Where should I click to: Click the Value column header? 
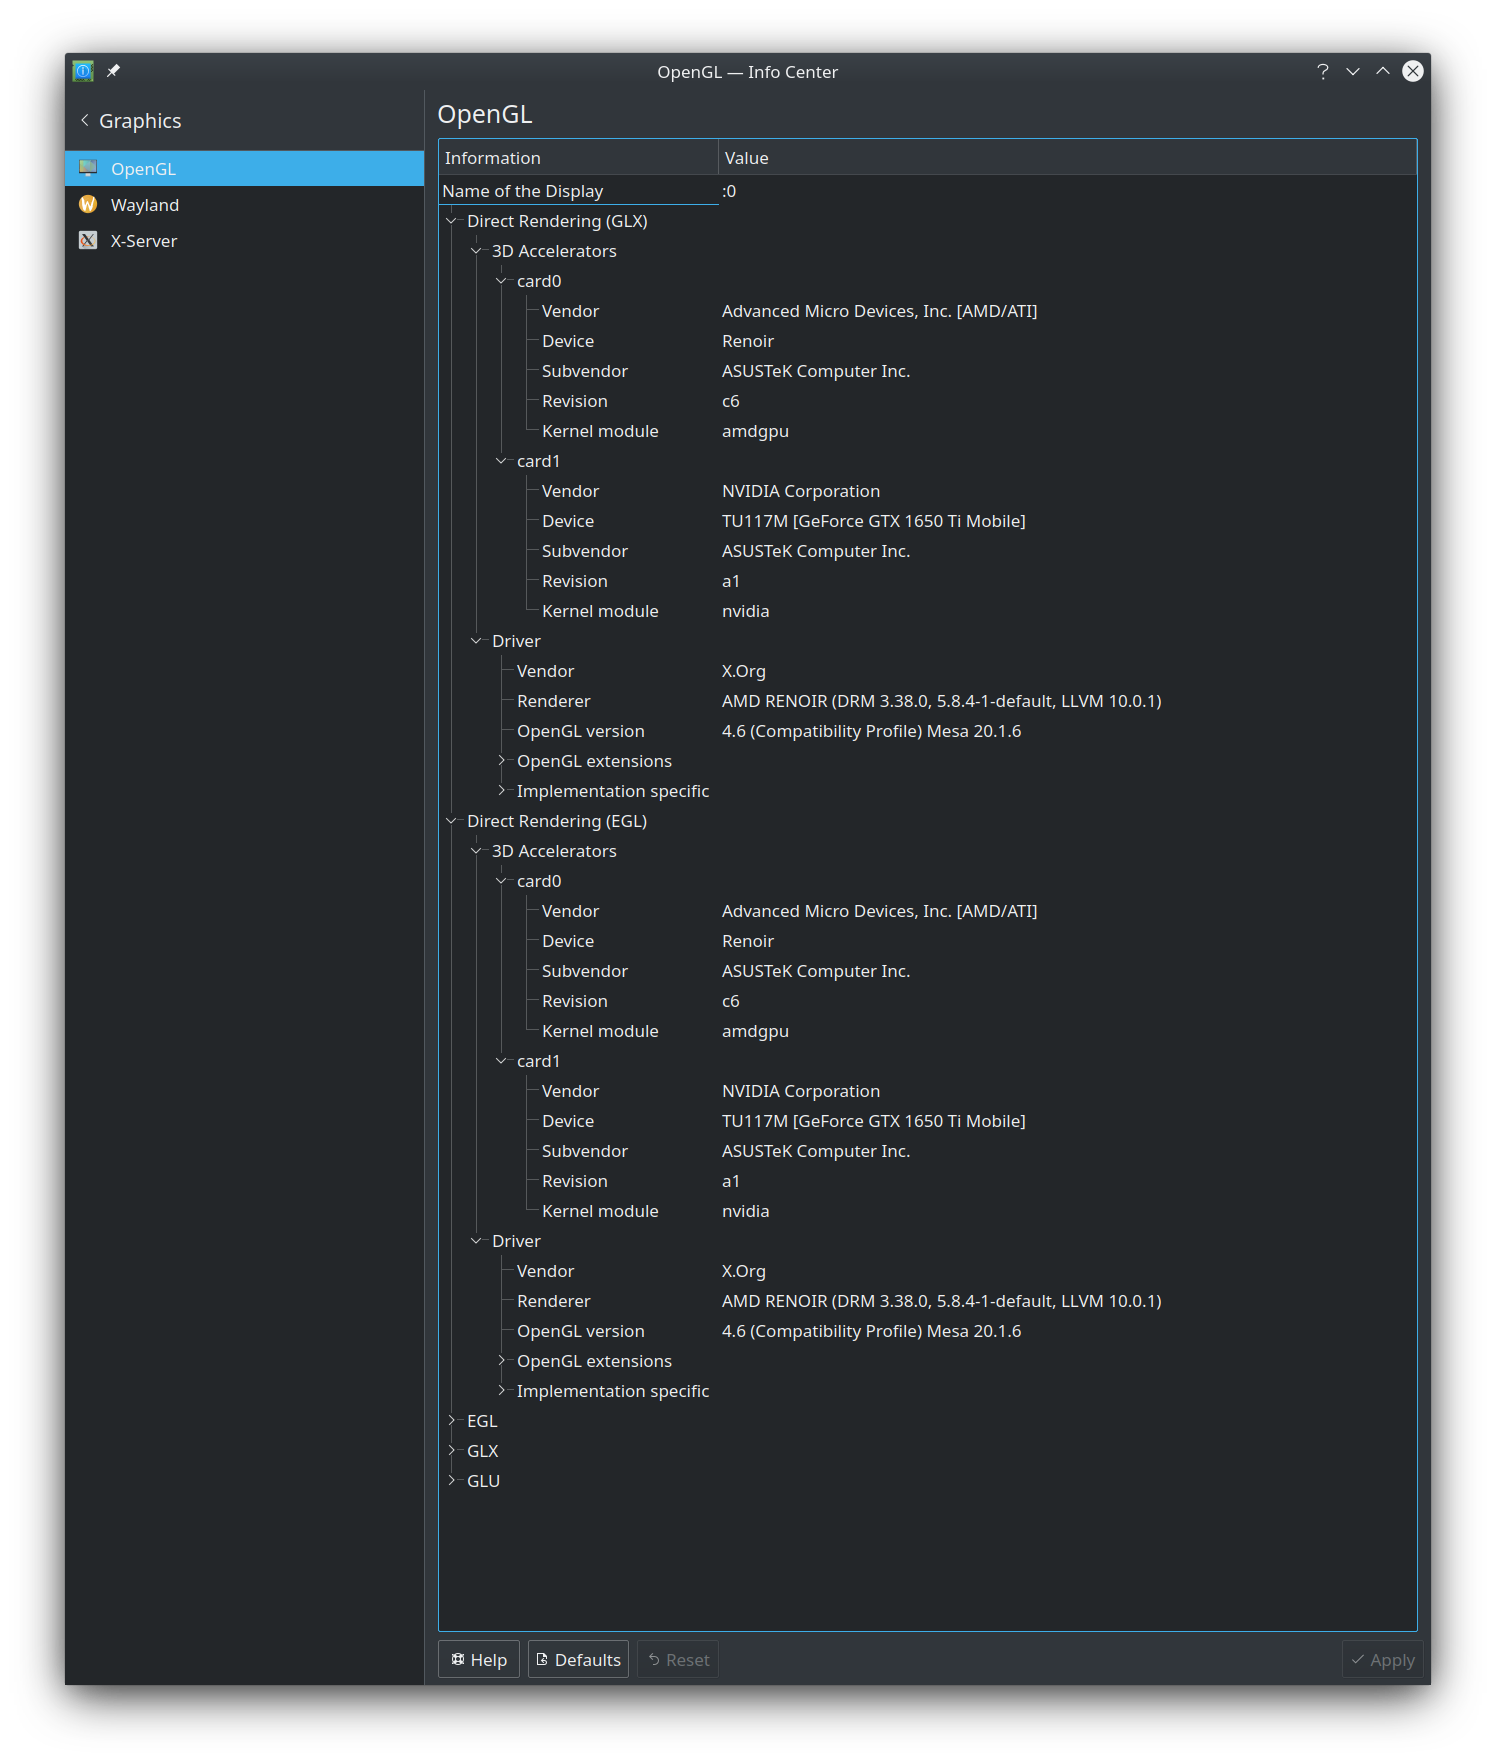[x=1067, y=158]
